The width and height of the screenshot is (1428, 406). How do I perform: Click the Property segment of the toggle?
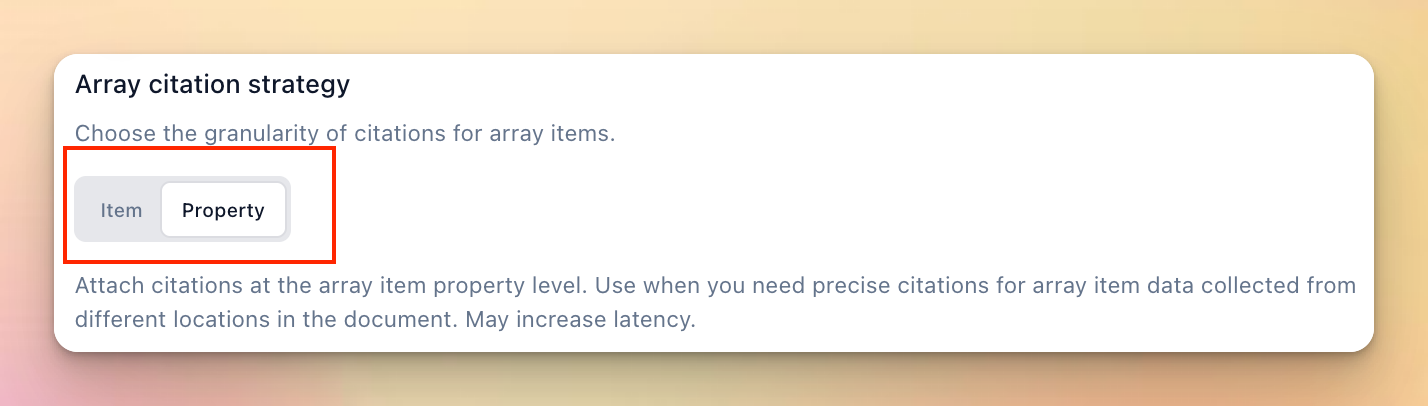click(223, 211)
